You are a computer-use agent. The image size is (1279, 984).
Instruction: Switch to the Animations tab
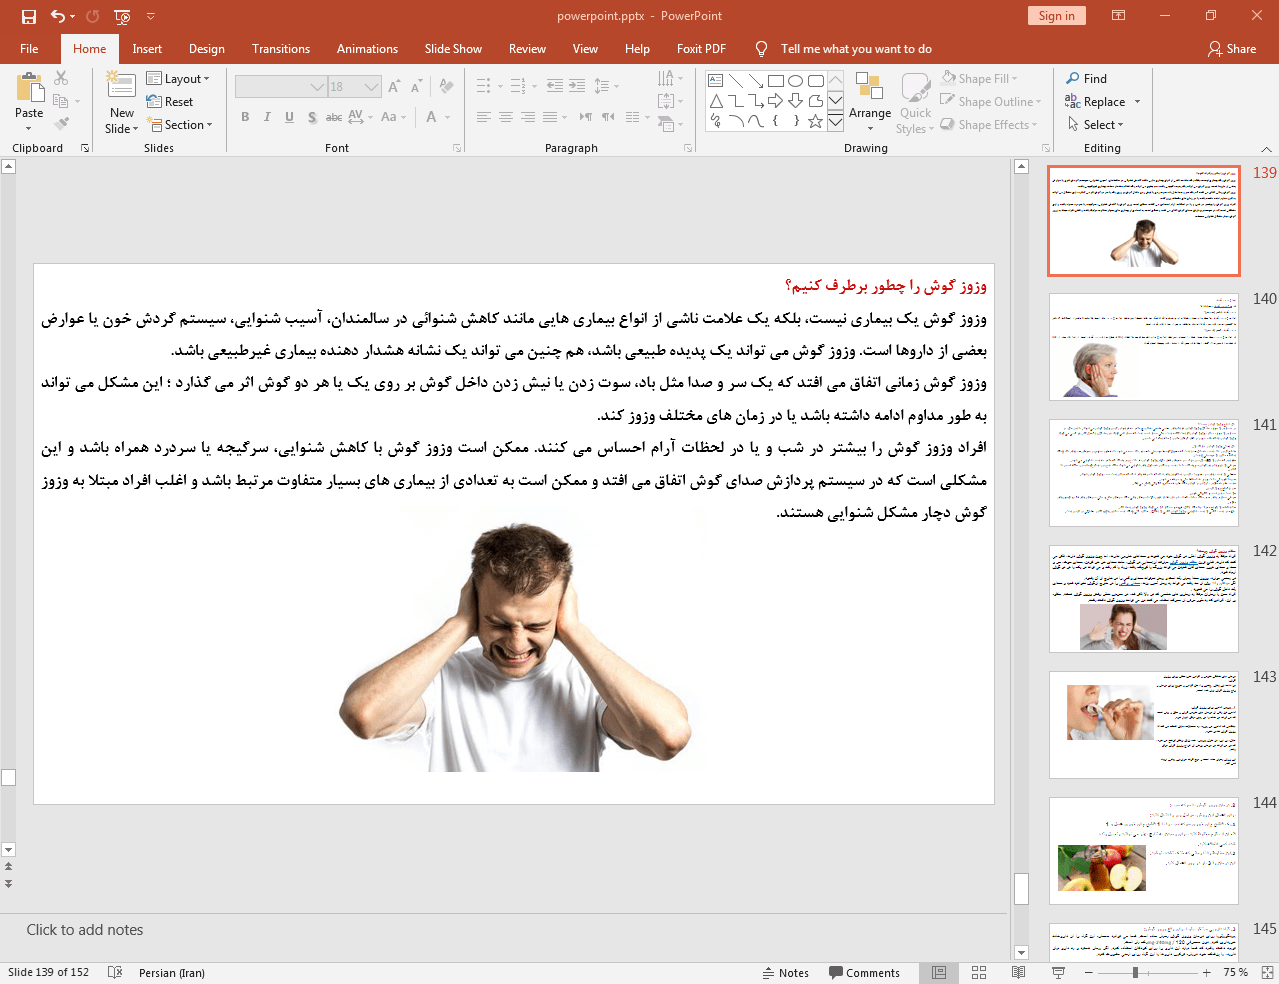tap(367, 48)
